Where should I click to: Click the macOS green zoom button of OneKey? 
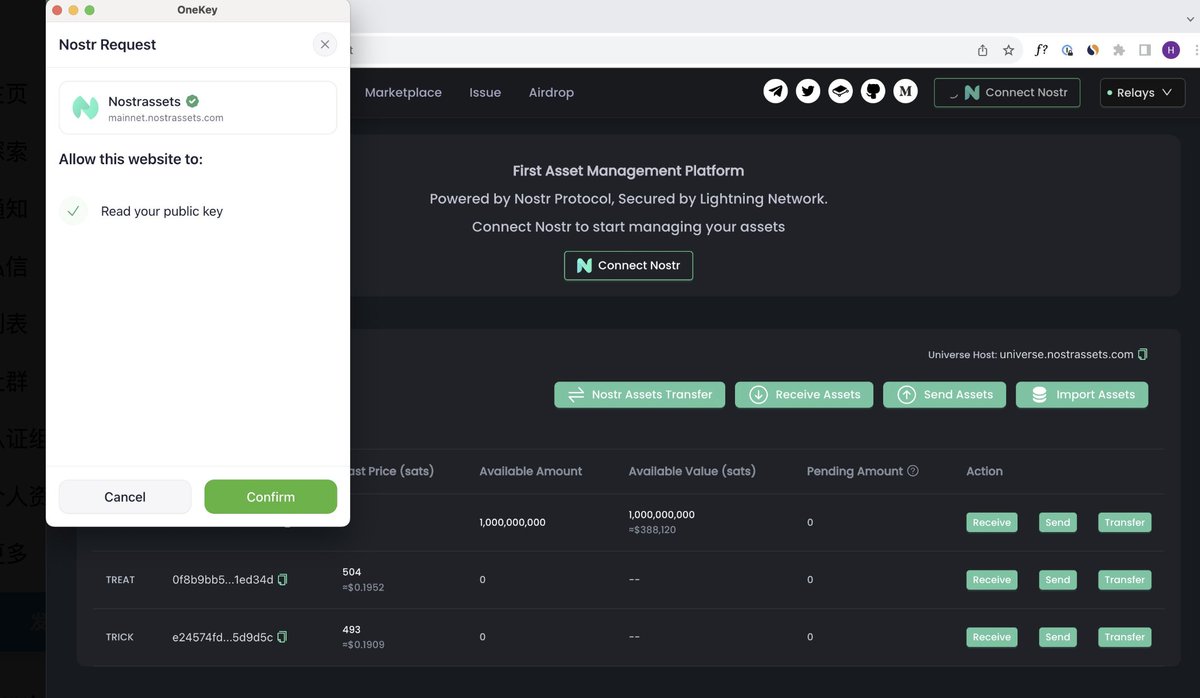(90, 10)
